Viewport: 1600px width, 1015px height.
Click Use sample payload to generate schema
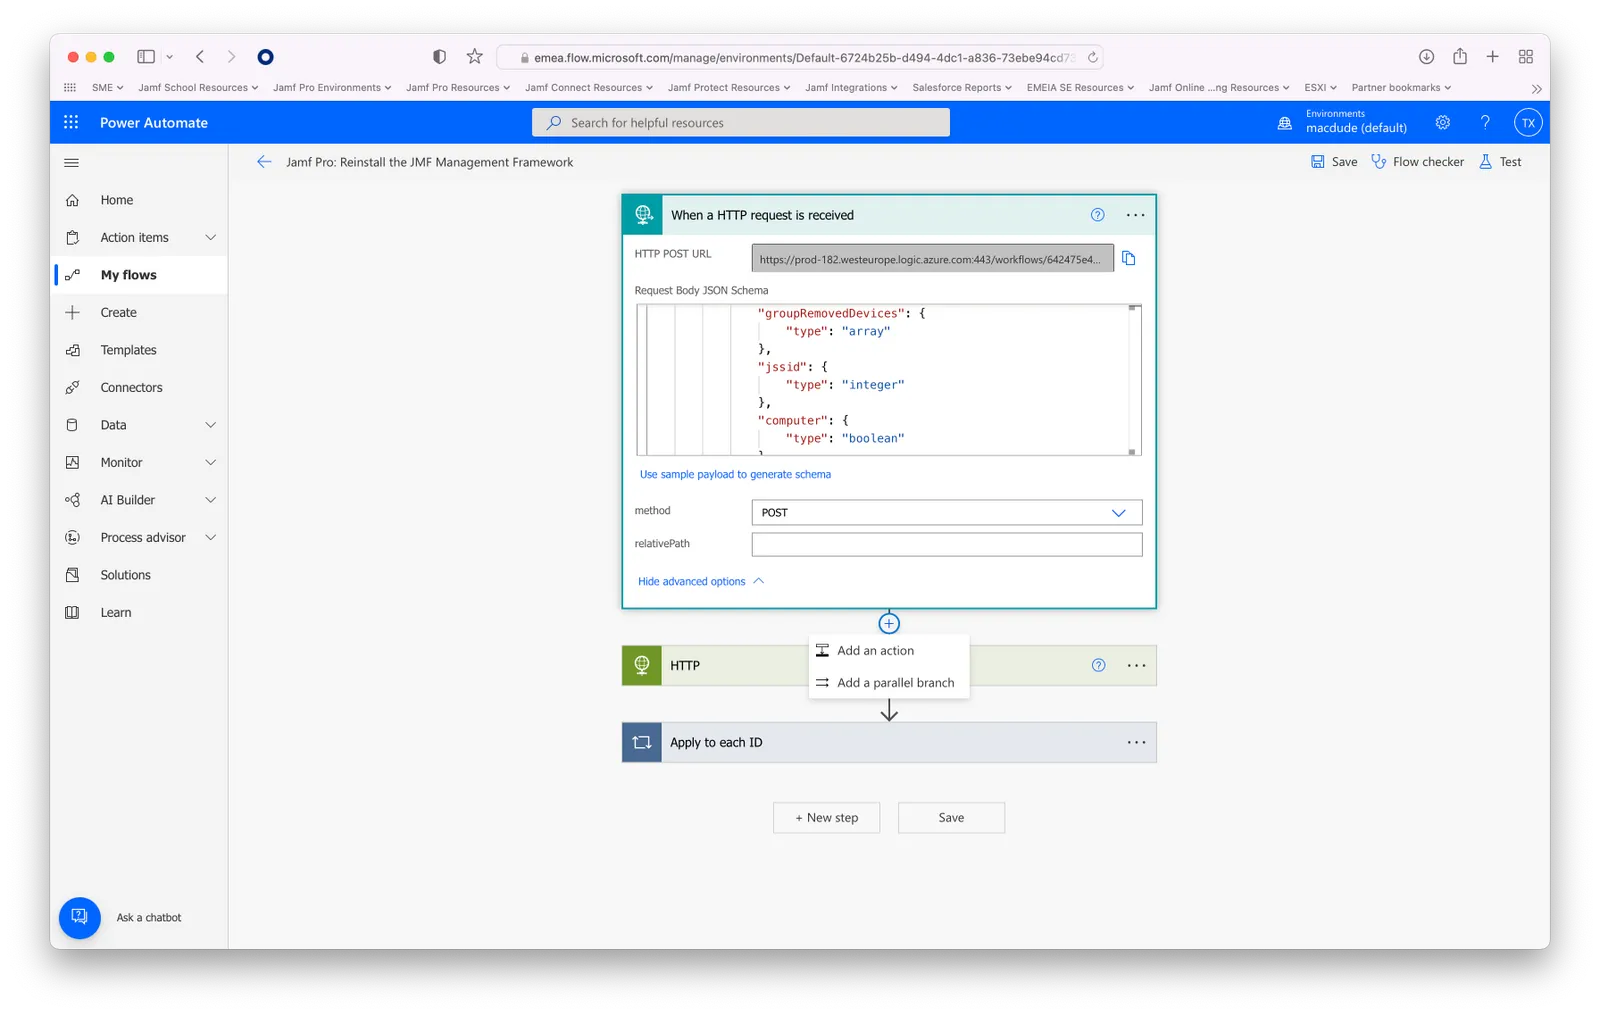[735, 475]
